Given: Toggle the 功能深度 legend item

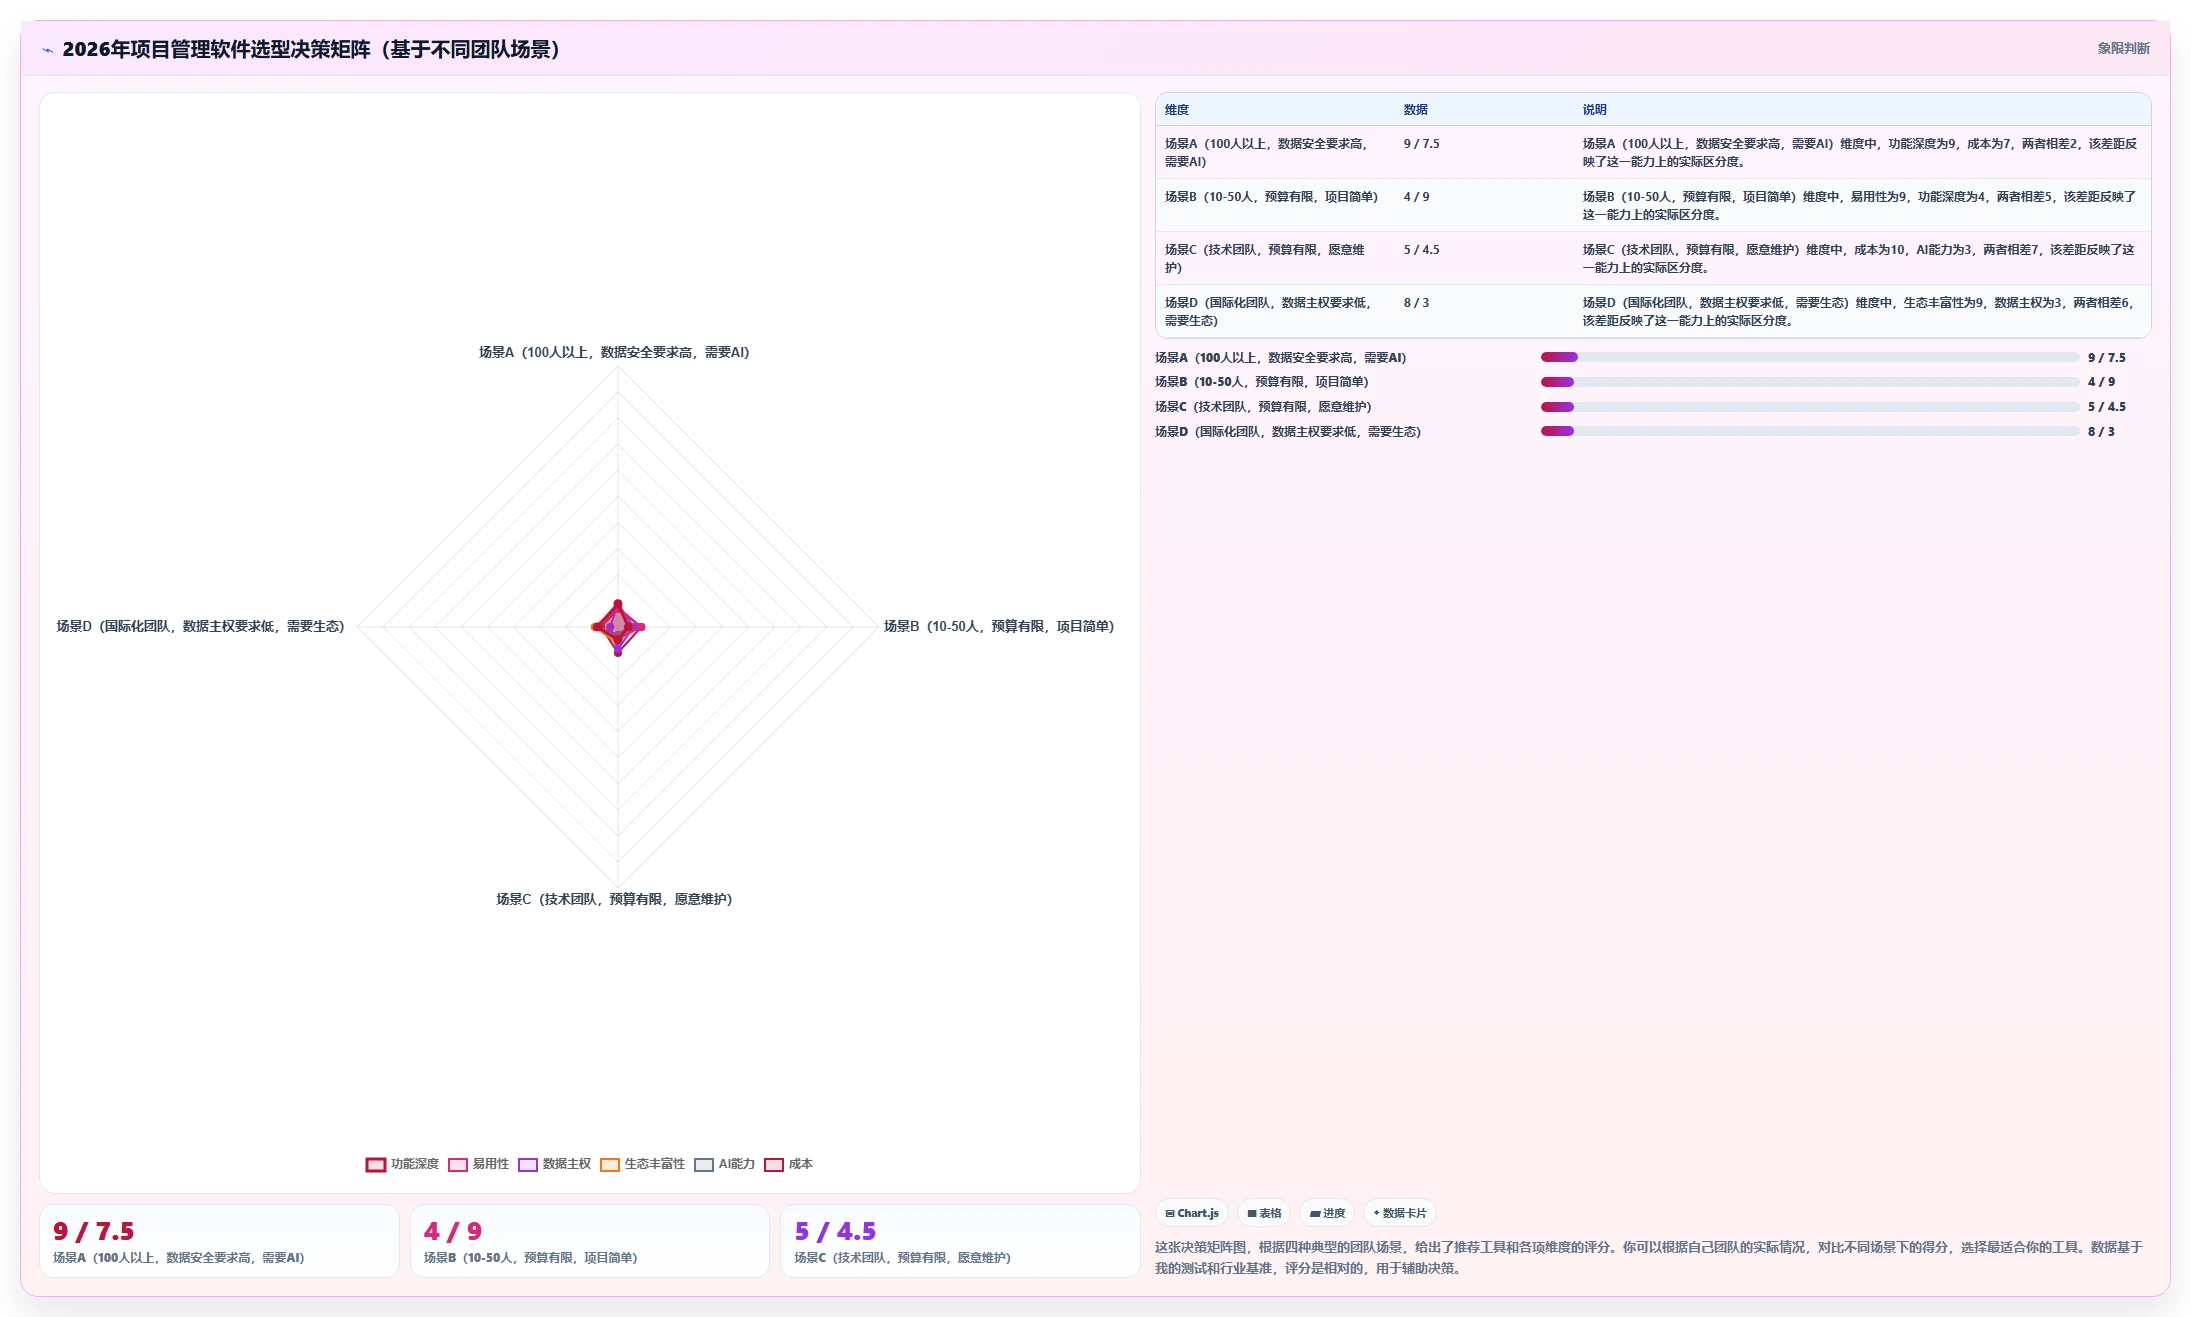Looking at the screenshot, I should tap(402, 1164).
